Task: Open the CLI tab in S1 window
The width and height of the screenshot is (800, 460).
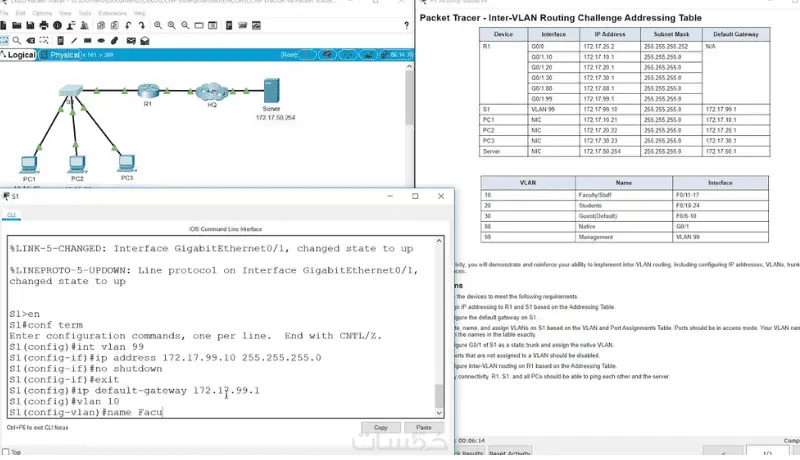Action: 11,215
